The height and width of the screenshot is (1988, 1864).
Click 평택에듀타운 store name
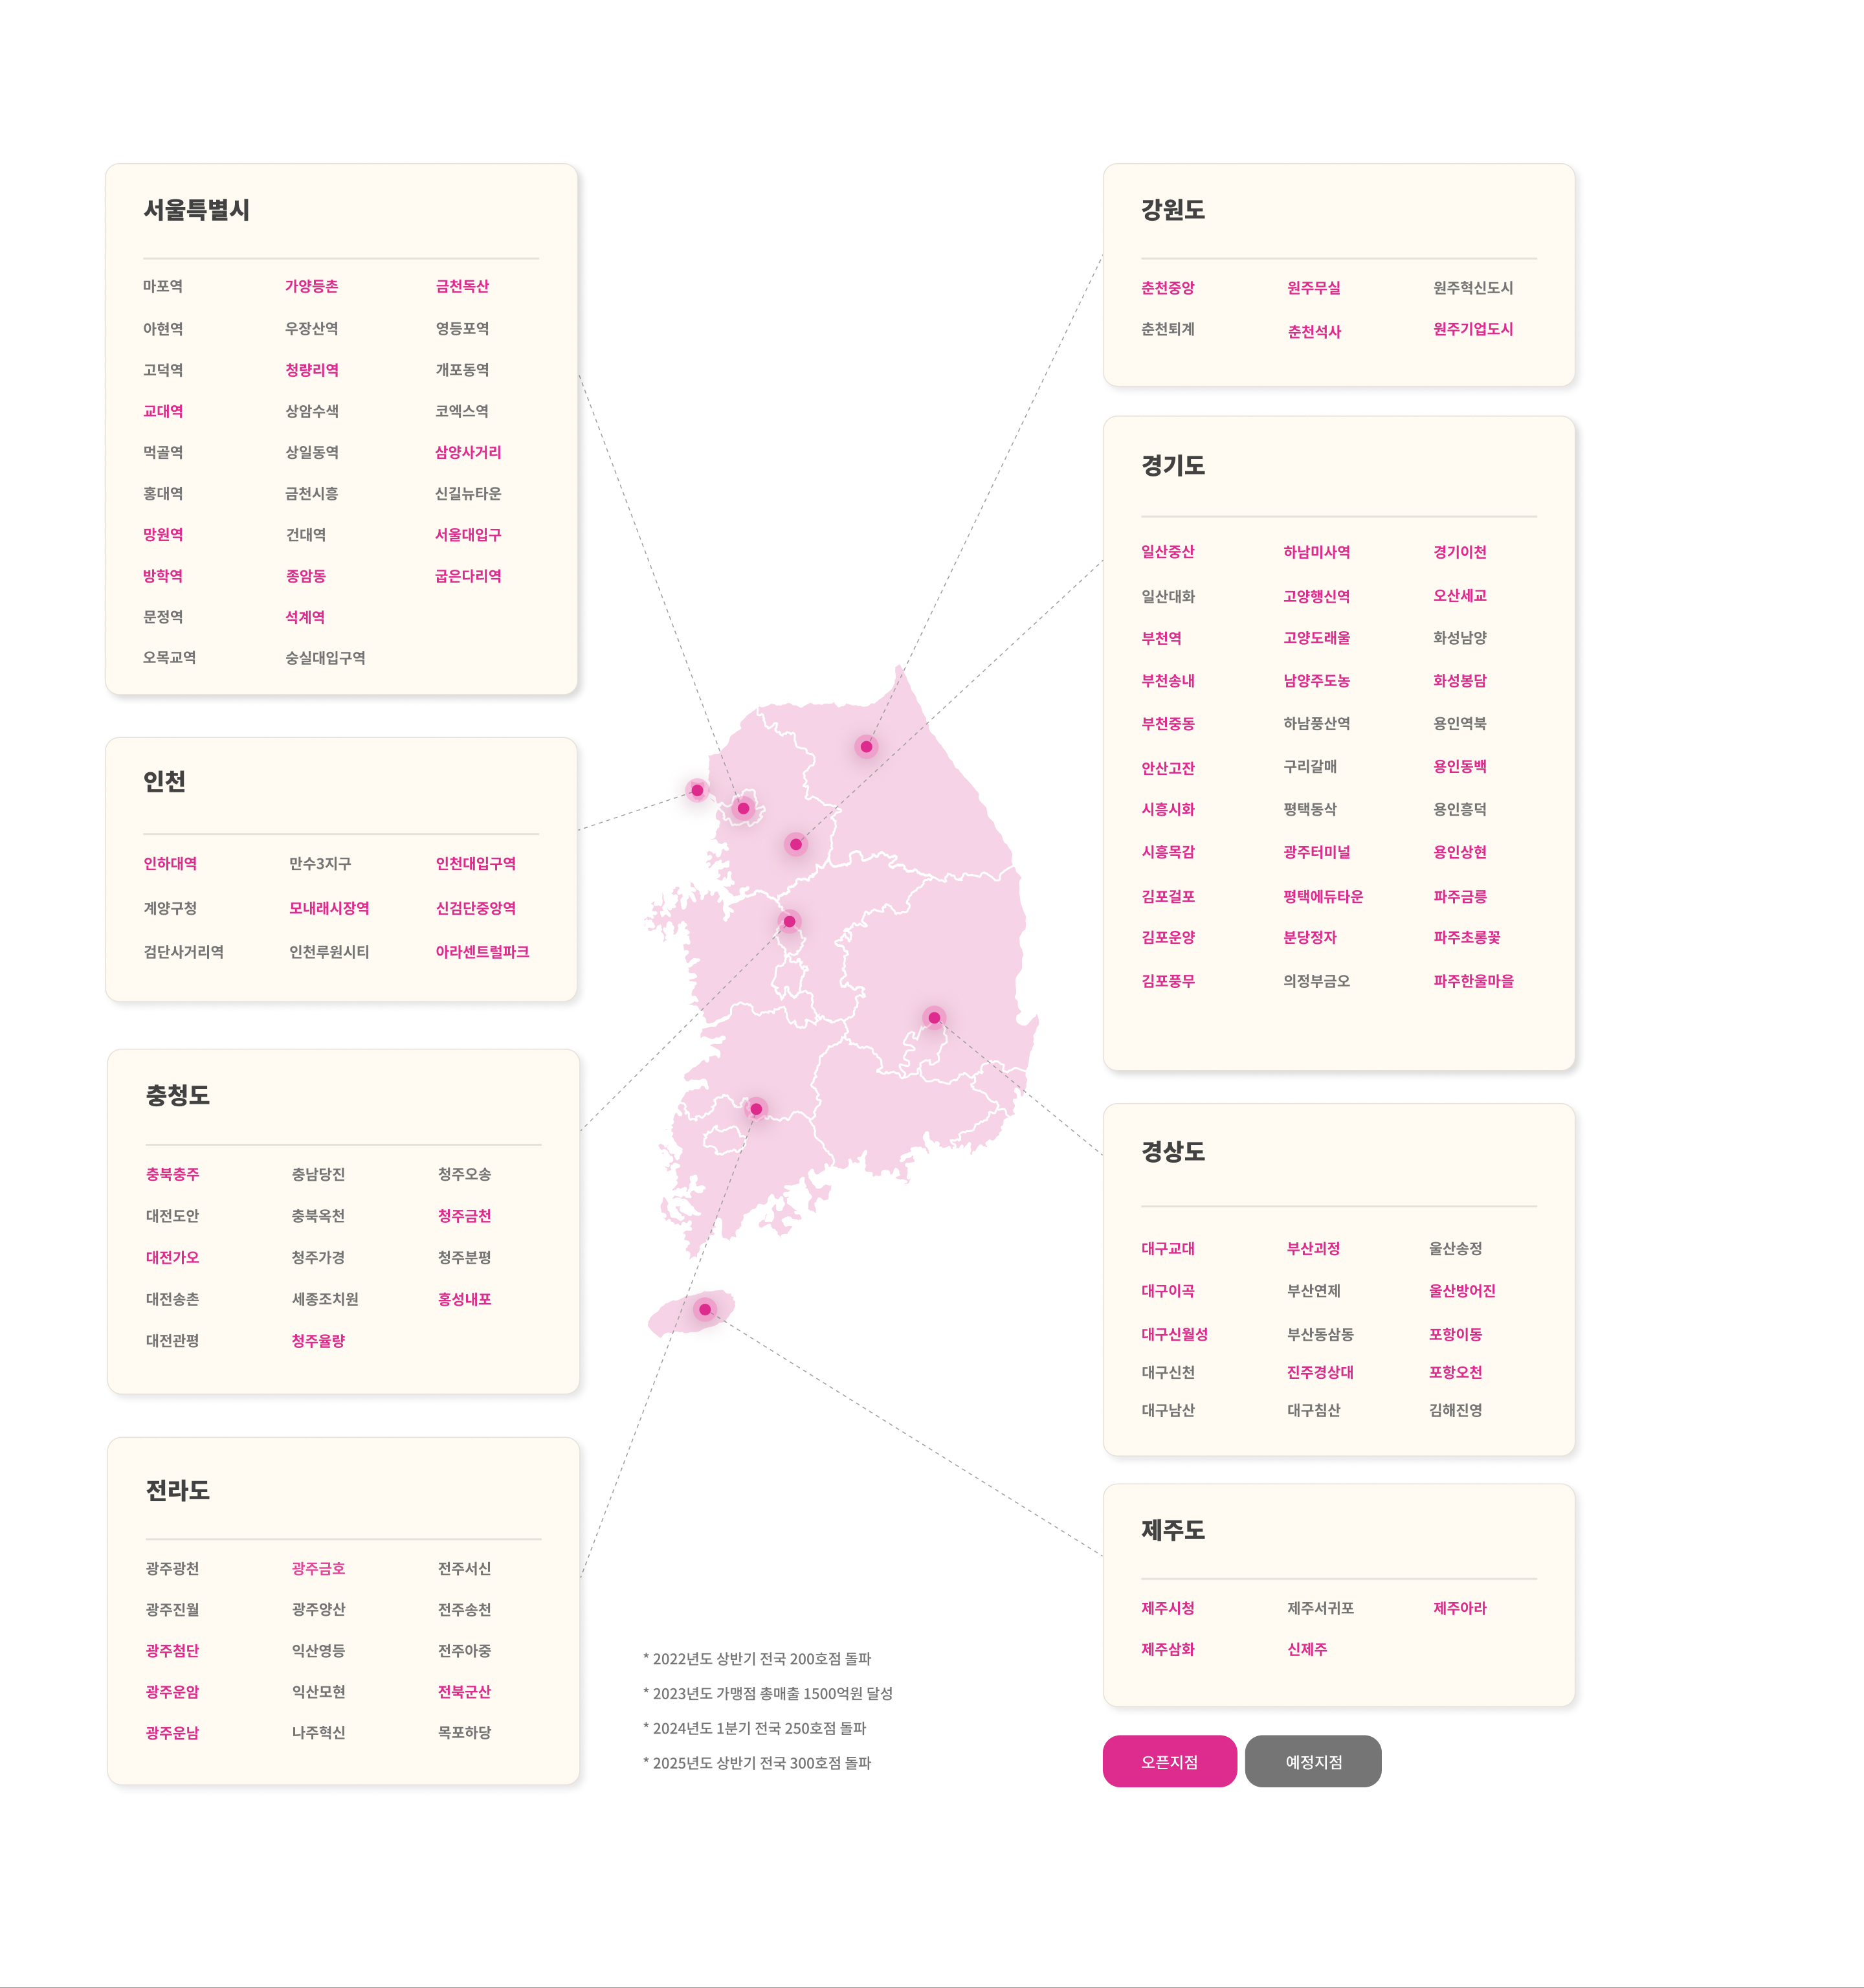click(x=1323, y=897)
